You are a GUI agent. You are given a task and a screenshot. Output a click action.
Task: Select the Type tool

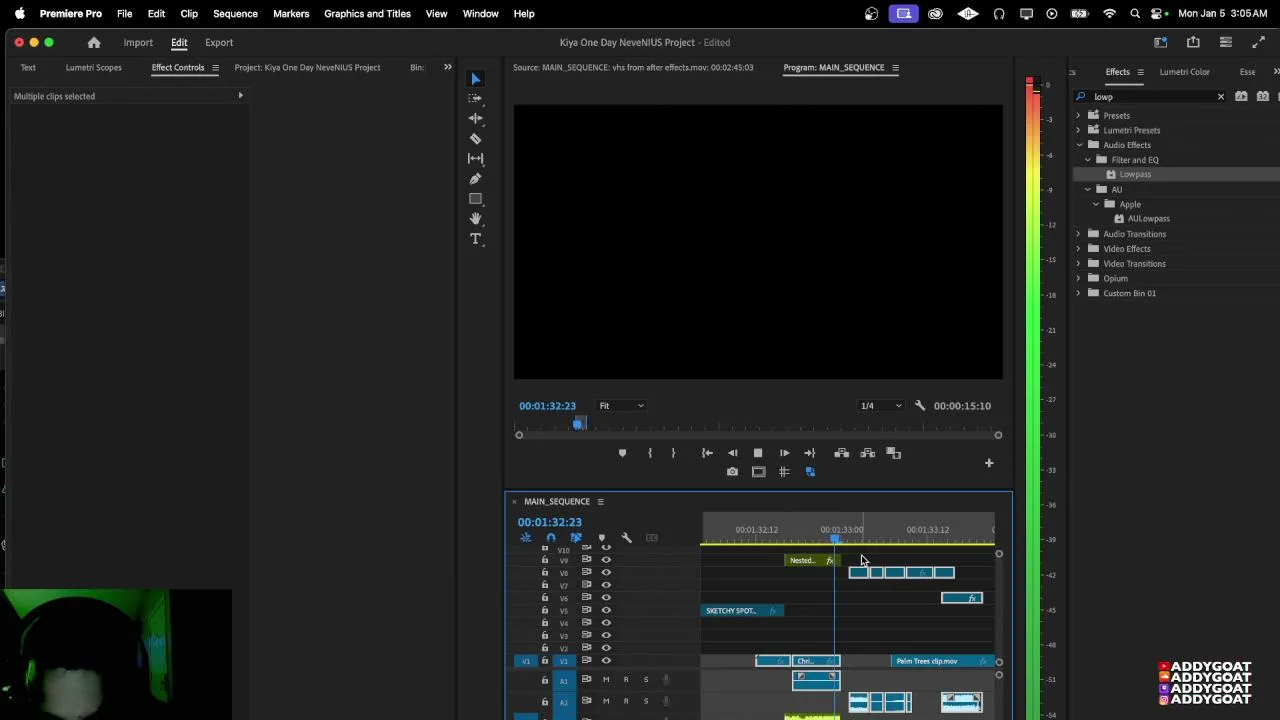tap(476, 239)
